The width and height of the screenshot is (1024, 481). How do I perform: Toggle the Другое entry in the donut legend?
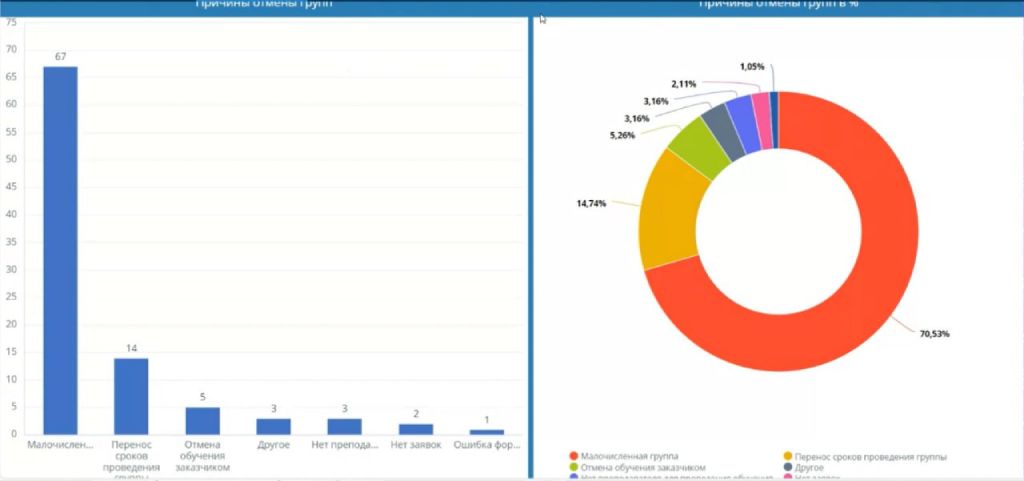coord(803,467)
